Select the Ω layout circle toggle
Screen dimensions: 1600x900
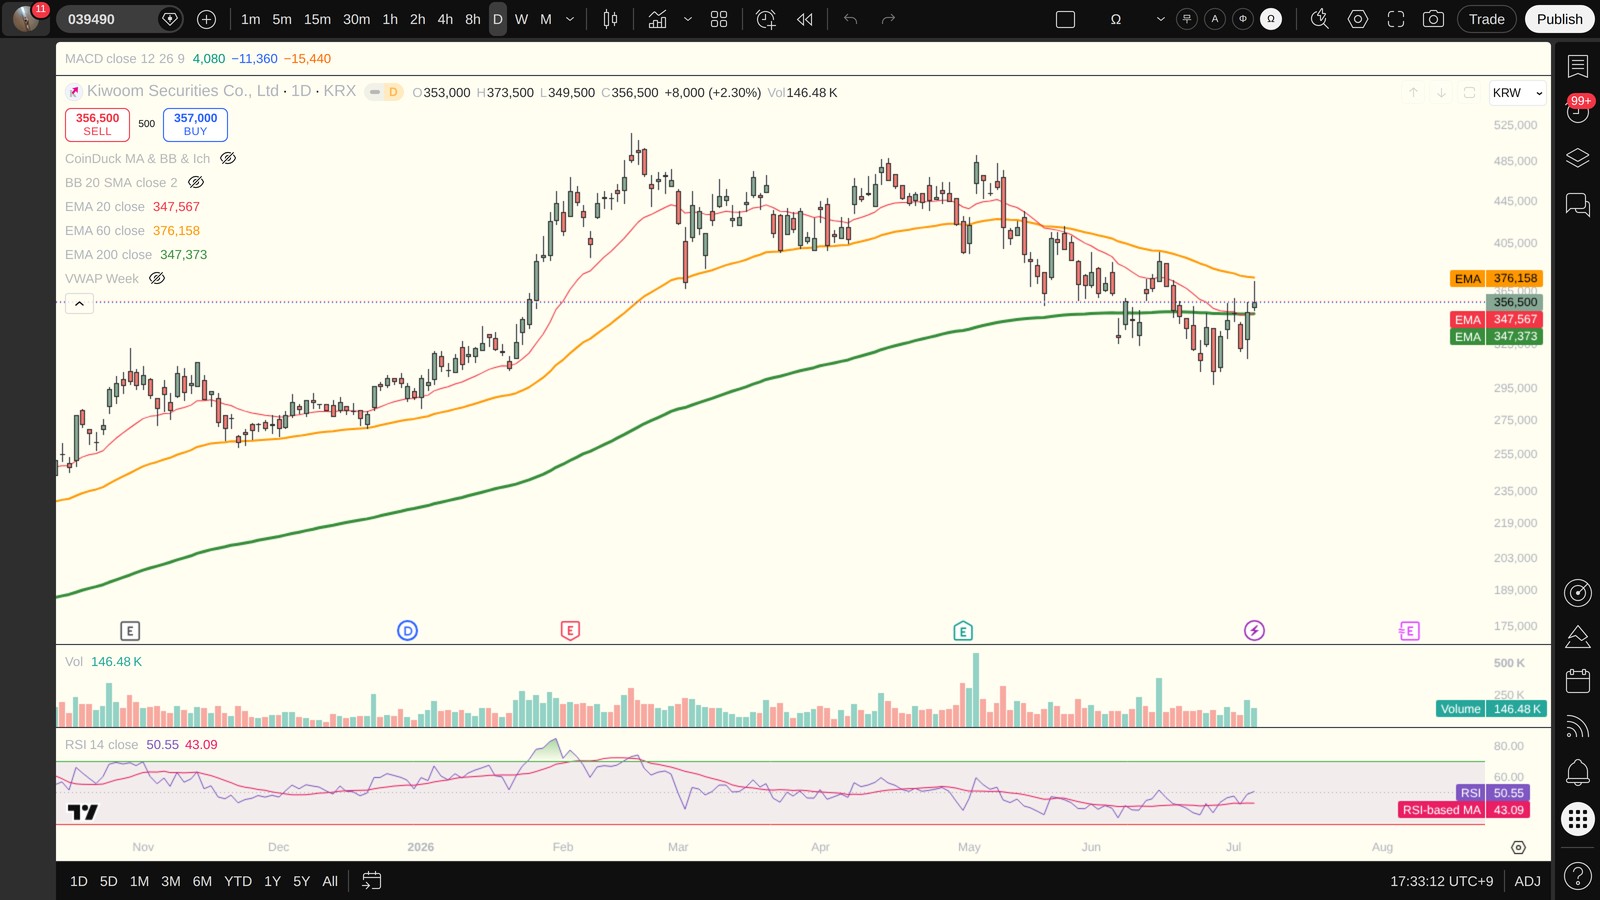point(1271,19)
